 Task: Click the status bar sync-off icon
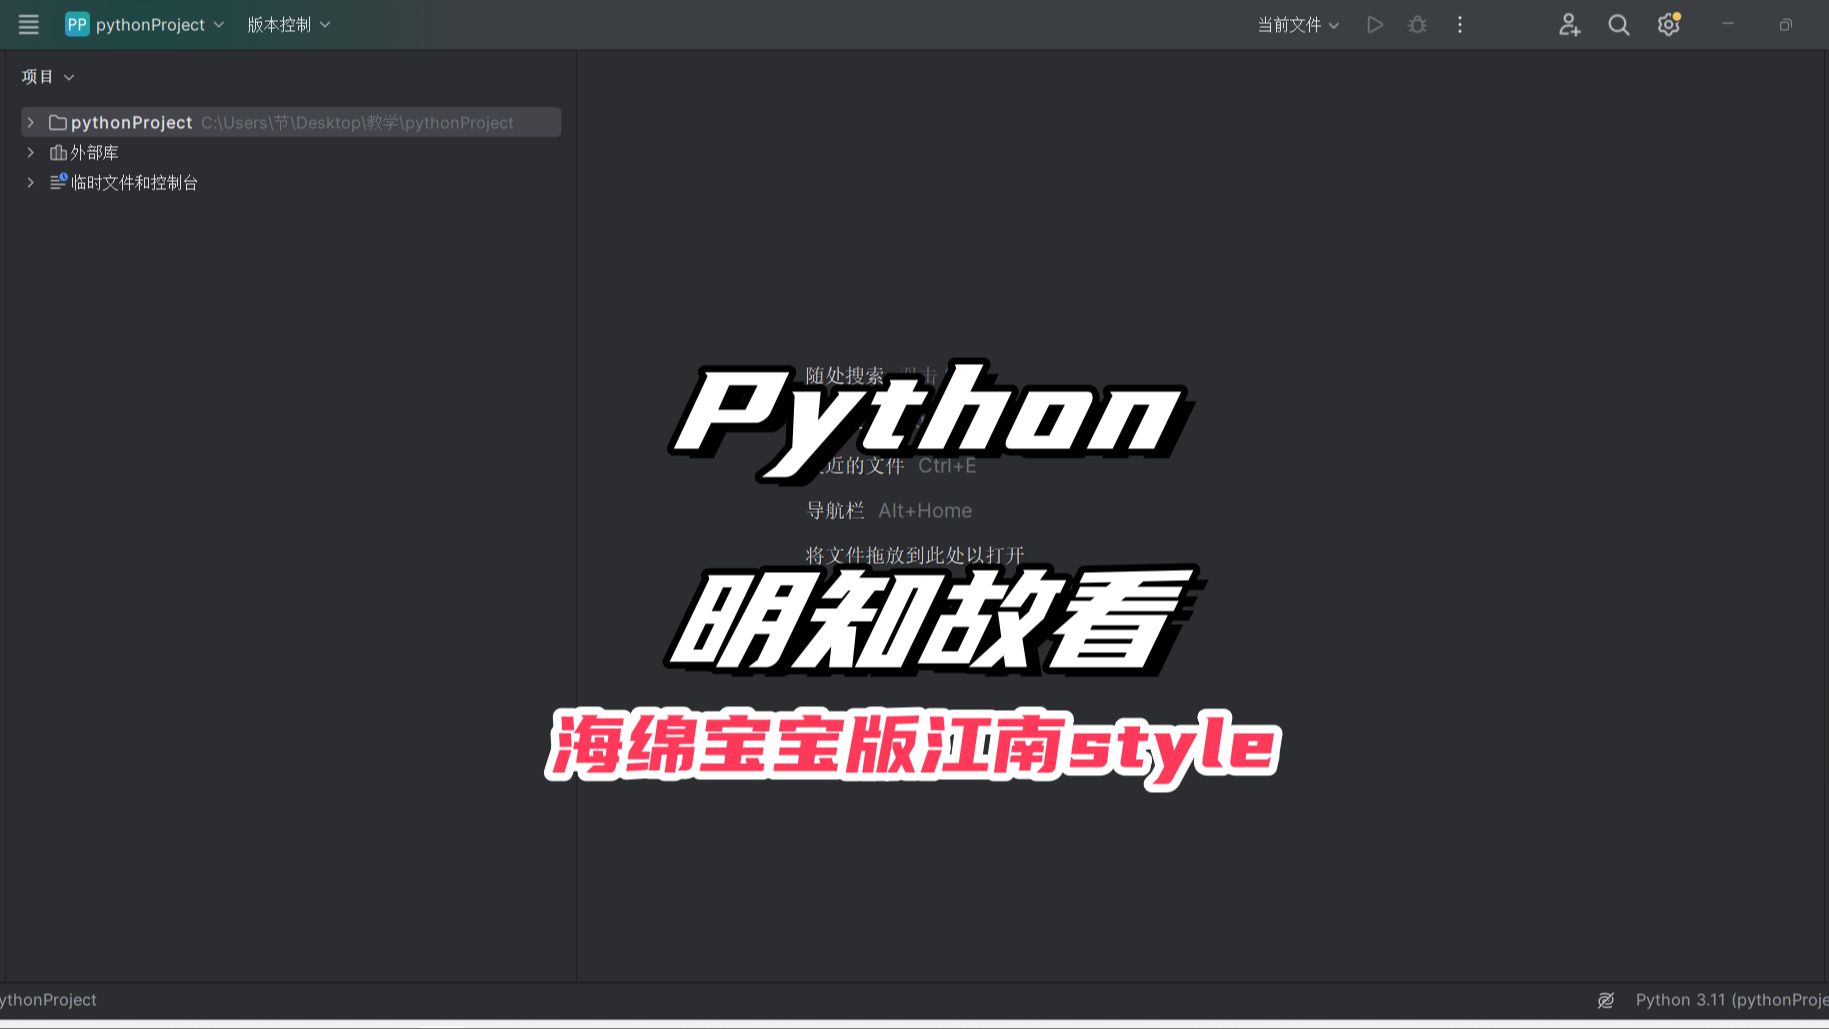coord(1606,1000)
